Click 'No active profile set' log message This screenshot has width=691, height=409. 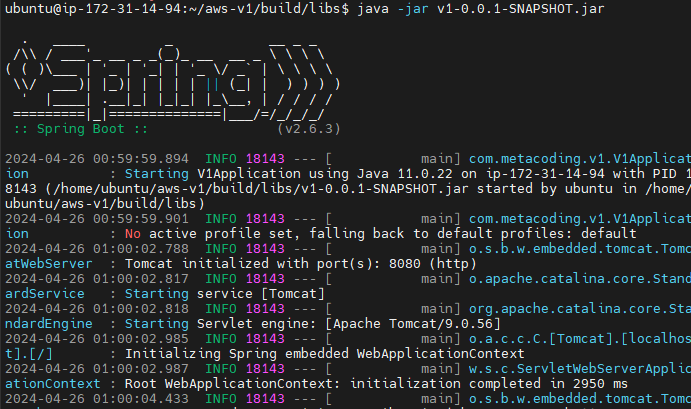[212, 234]
